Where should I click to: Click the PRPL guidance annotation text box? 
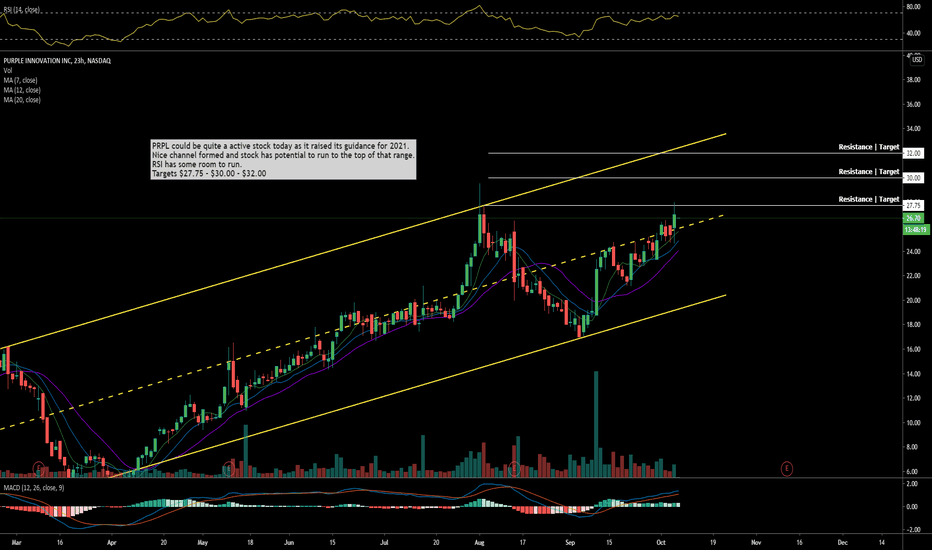coord(284,159)
